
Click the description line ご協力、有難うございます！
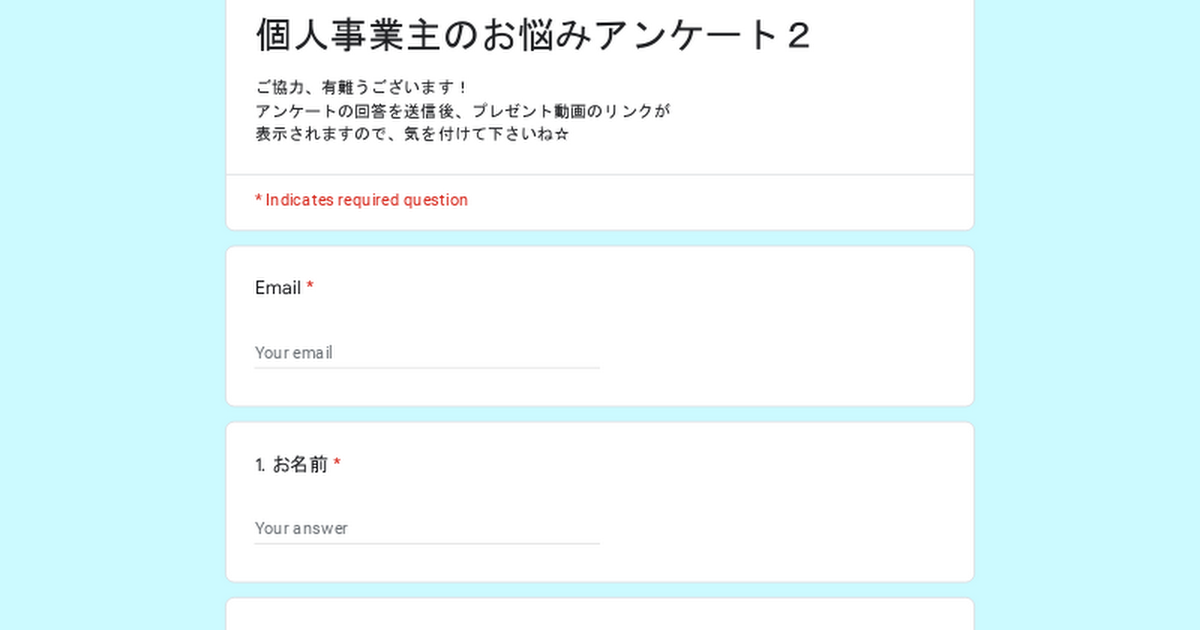362,88
